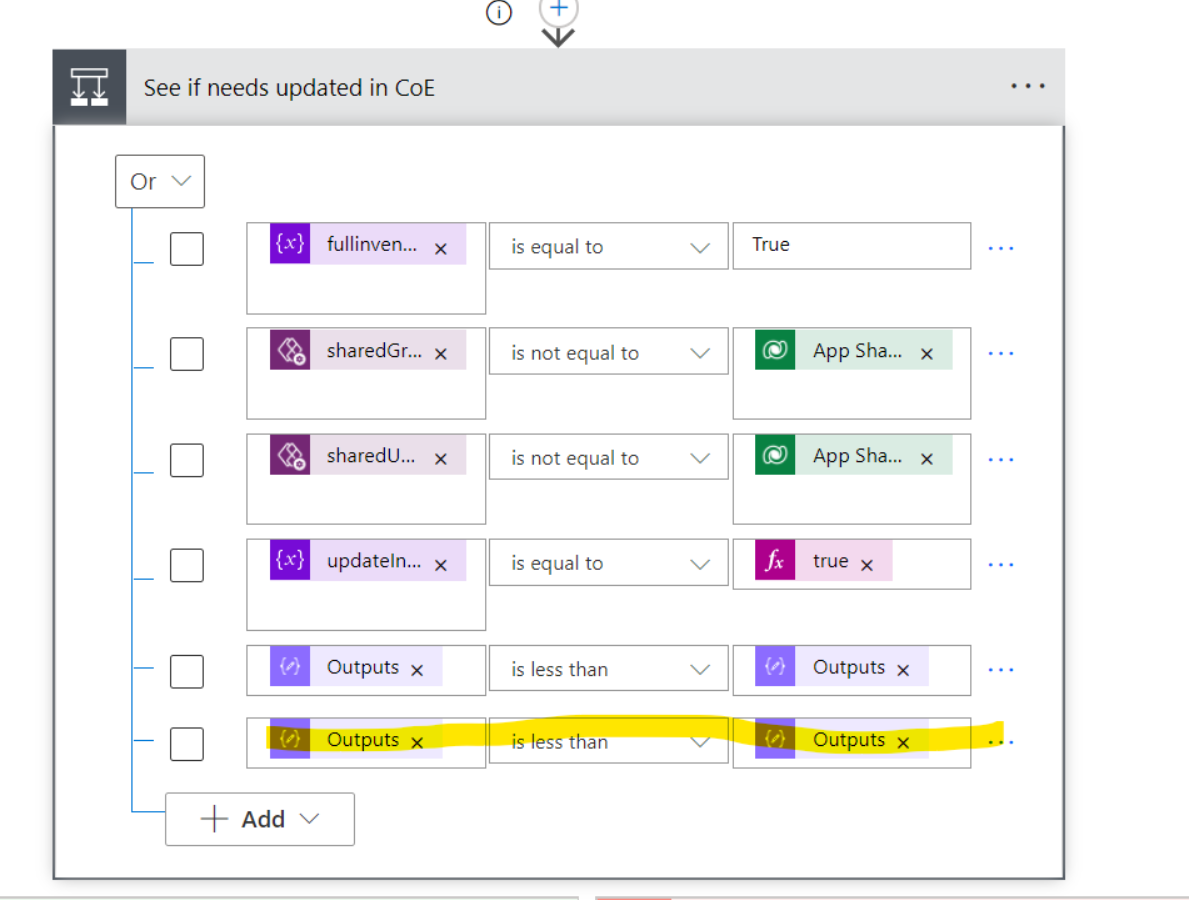The height and width of the screenshot is (900, 1189).
Task: Open the ellipsis menu on the first condition row
Action: pyautogui.click(x=1001, y=246)
